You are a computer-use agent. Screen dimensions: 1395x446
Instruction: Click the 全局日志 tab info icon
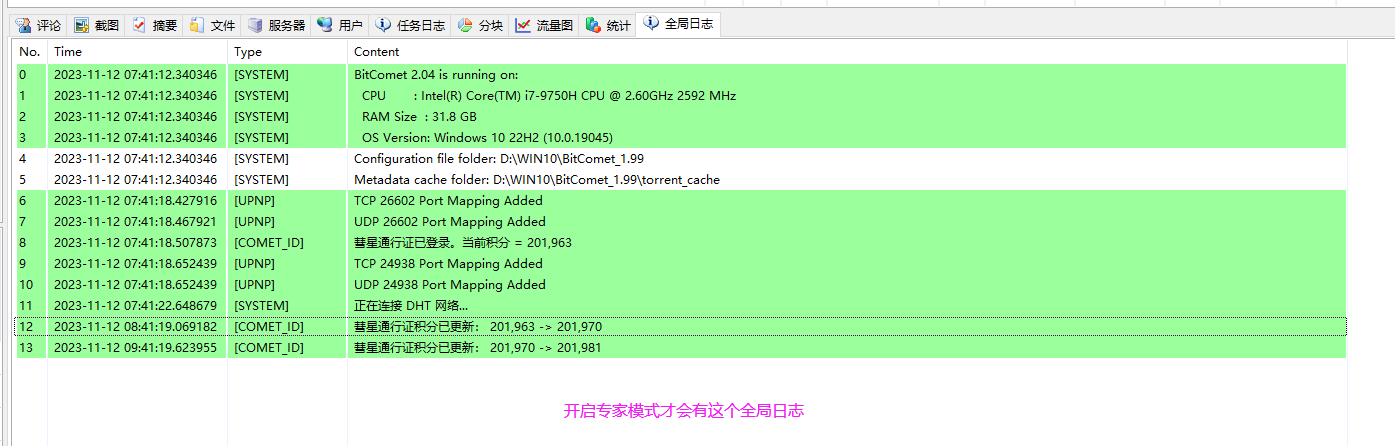[652, 23]
